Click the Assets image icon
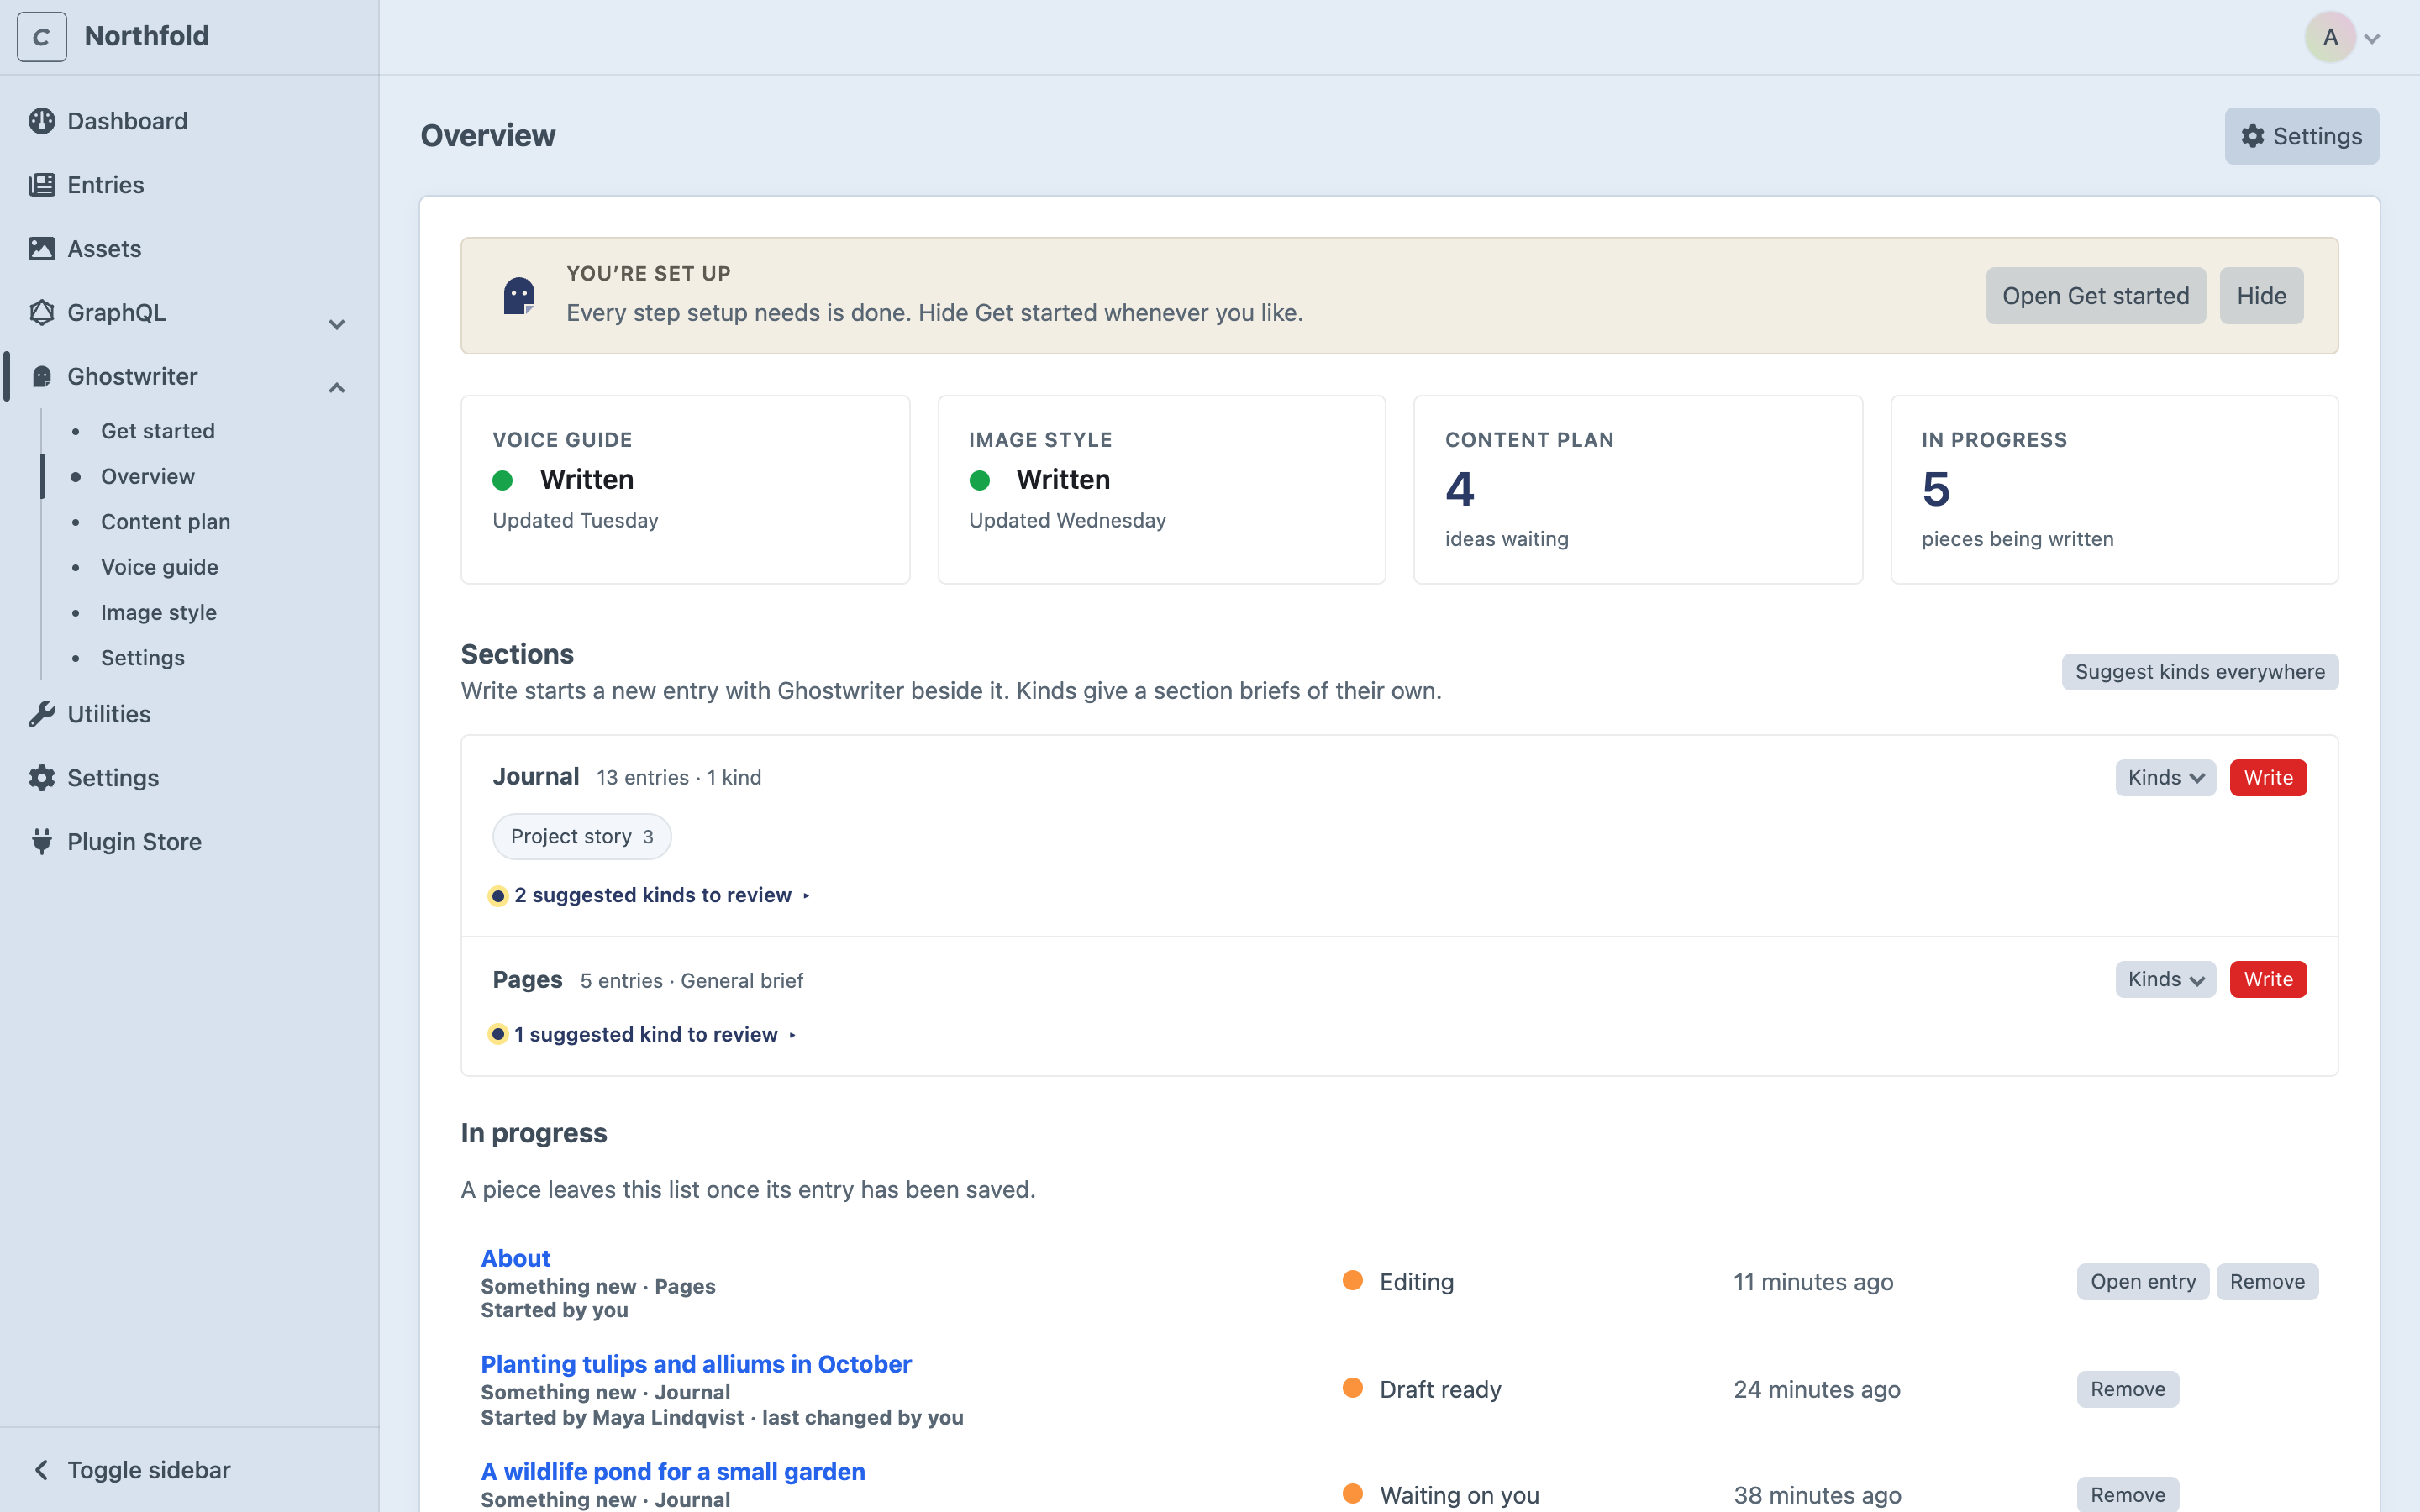 (x=41, y=249)
